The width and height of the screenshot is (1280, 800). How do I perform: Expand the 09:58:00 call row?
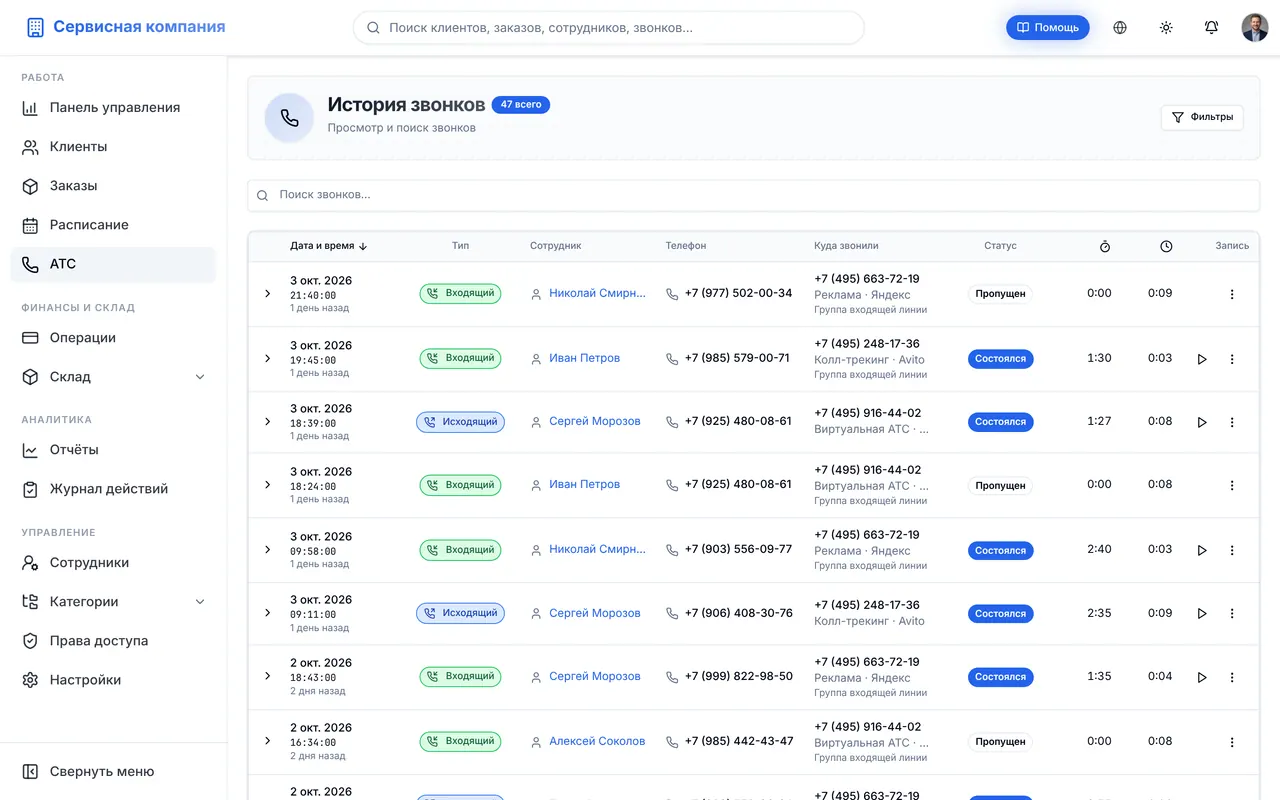[x=267, y=549]
